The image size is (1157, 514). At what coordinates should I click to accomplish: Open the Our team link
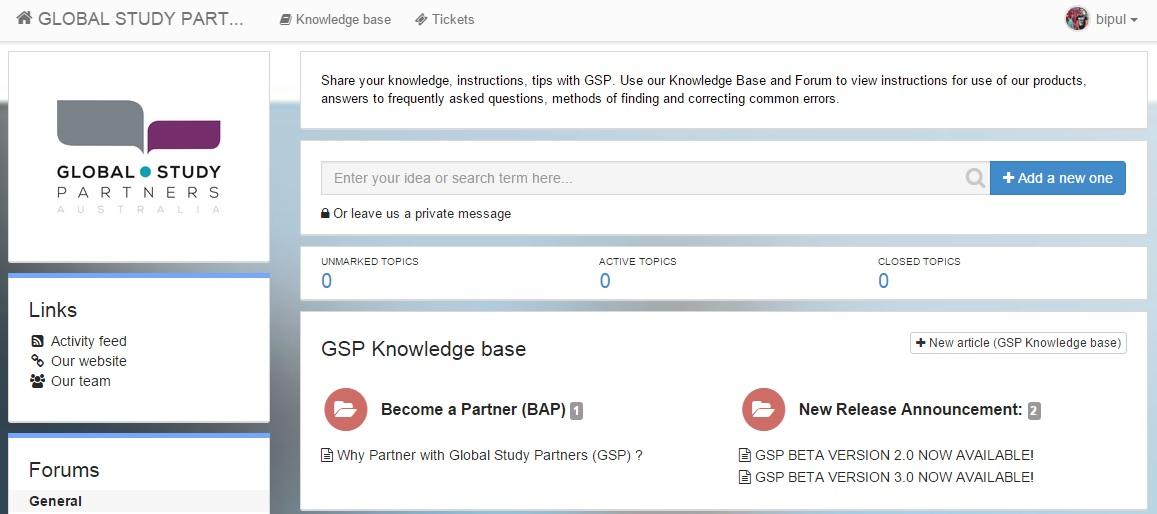(x=80, y=381)
